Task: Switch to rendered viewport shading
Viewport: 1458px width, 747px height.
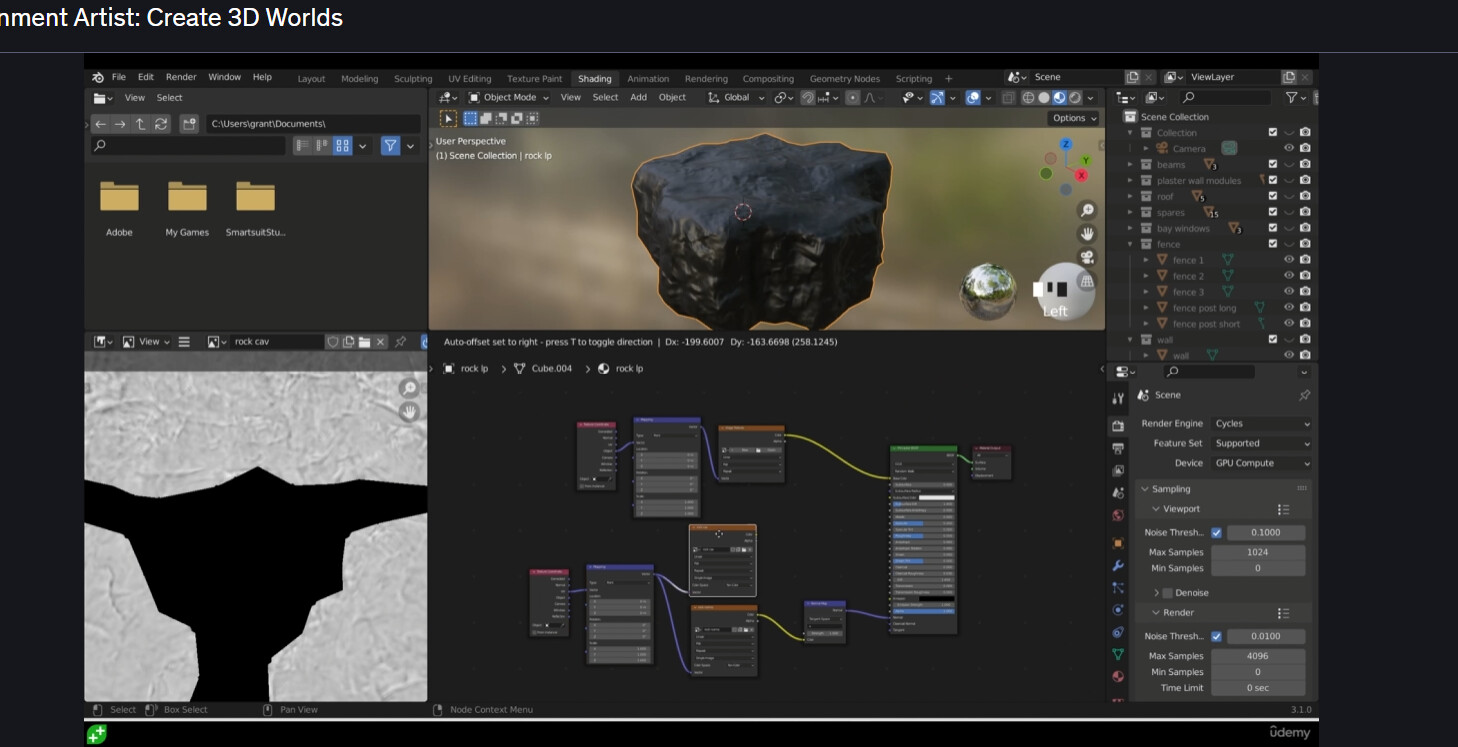Action: [x=1075, y=97]
